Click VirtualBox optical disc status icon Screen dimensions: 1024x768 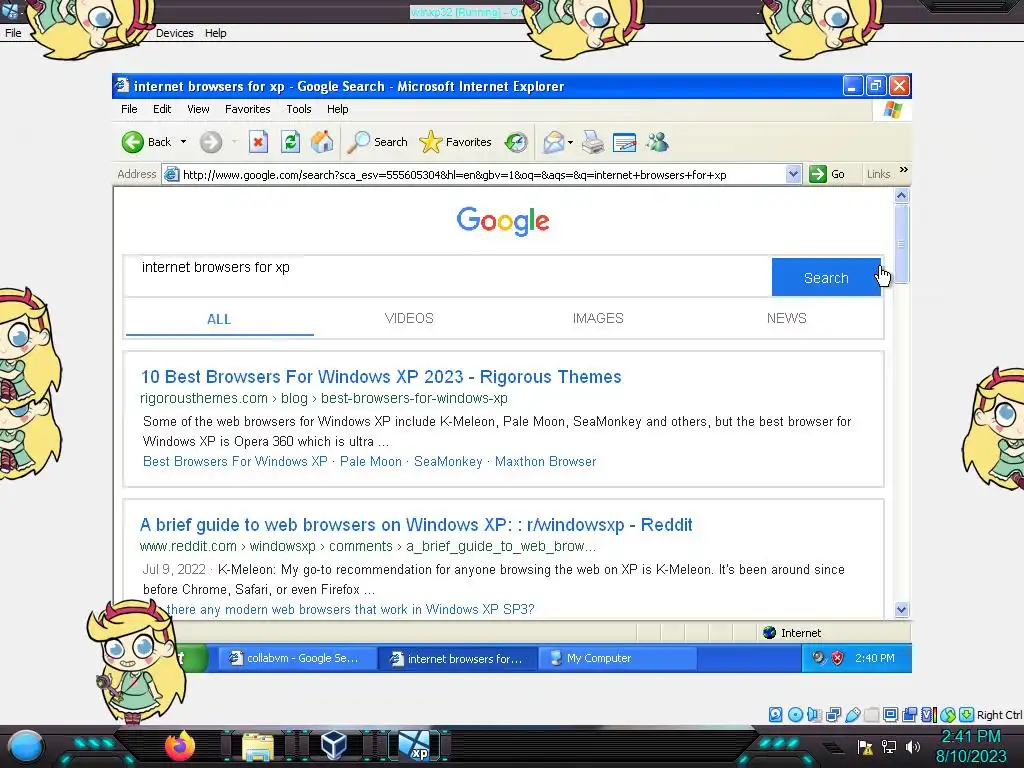[795, 714]
